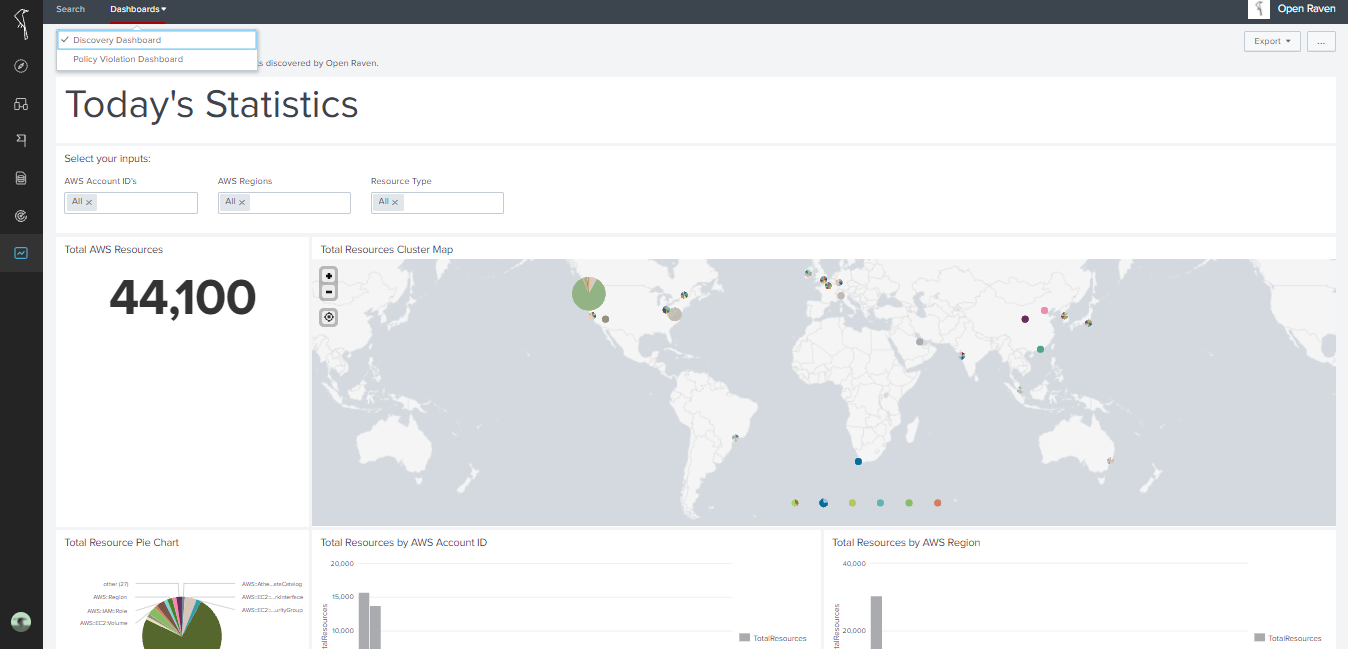The height and width of the screenshot is (649, 1348).
Task: Open the Resource Type multiselect field
Action: [x=437, y=203]
